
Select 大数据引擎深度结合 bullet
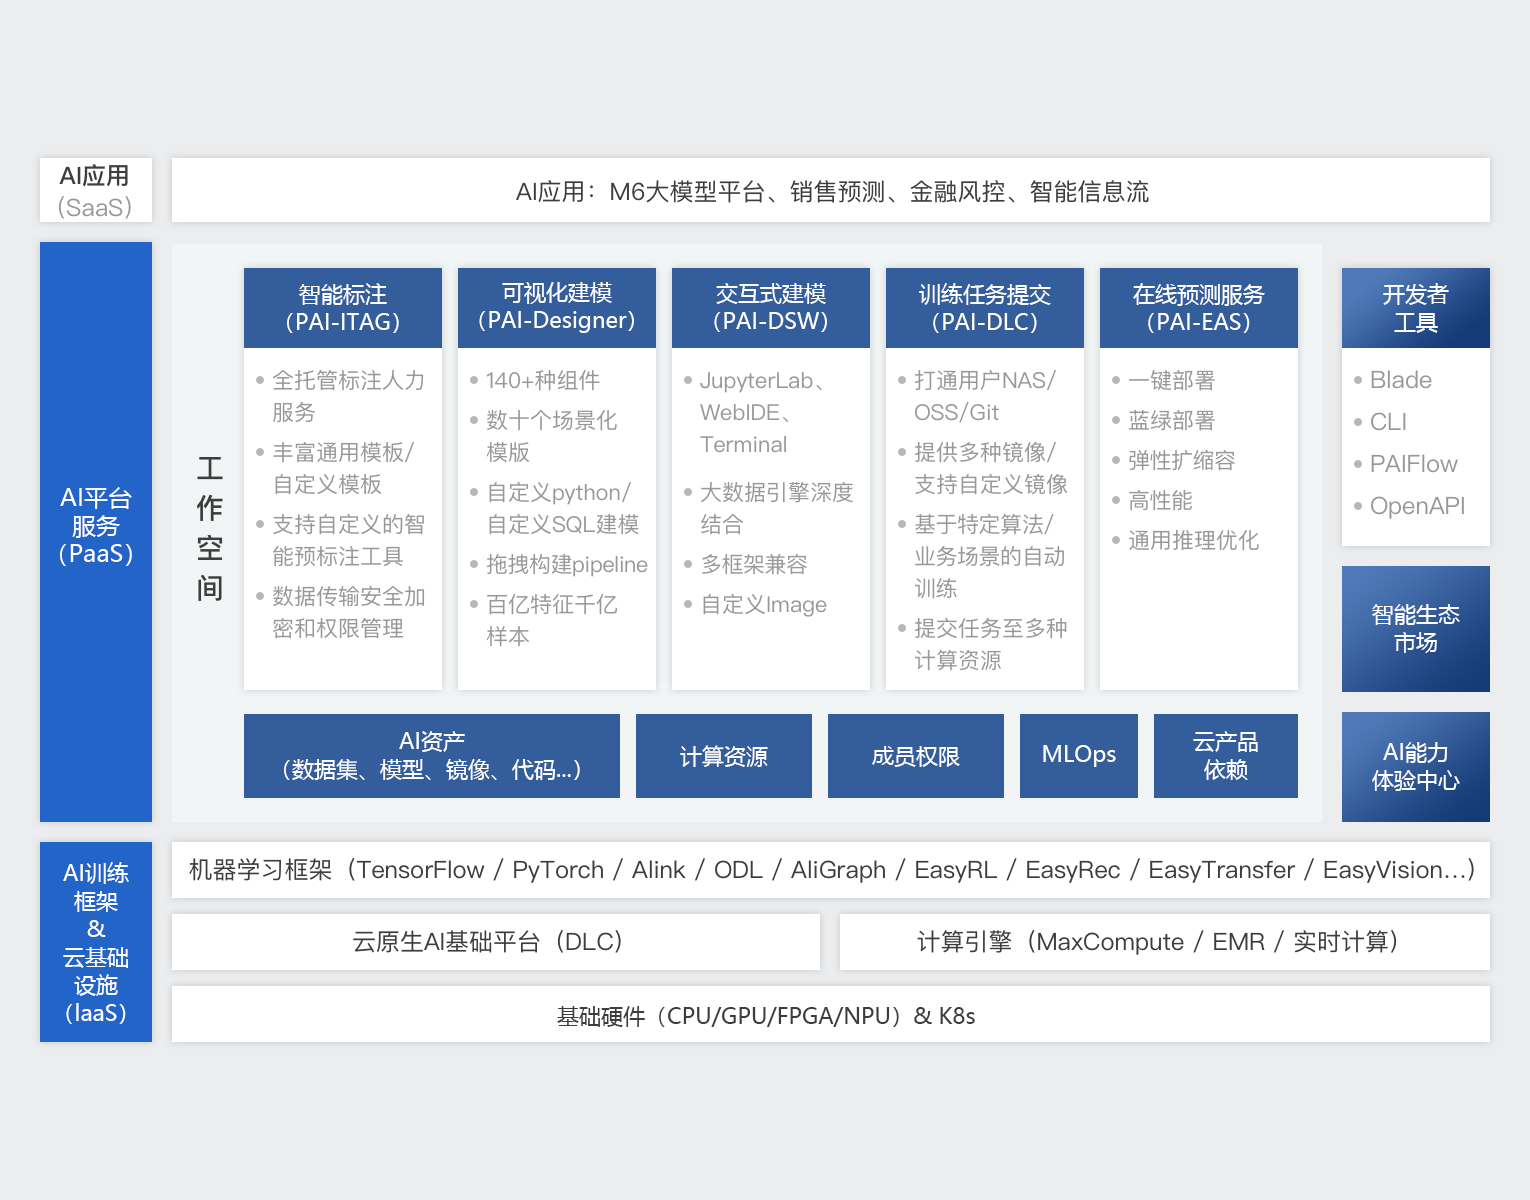pyautogui.click(x=769, y=508)
